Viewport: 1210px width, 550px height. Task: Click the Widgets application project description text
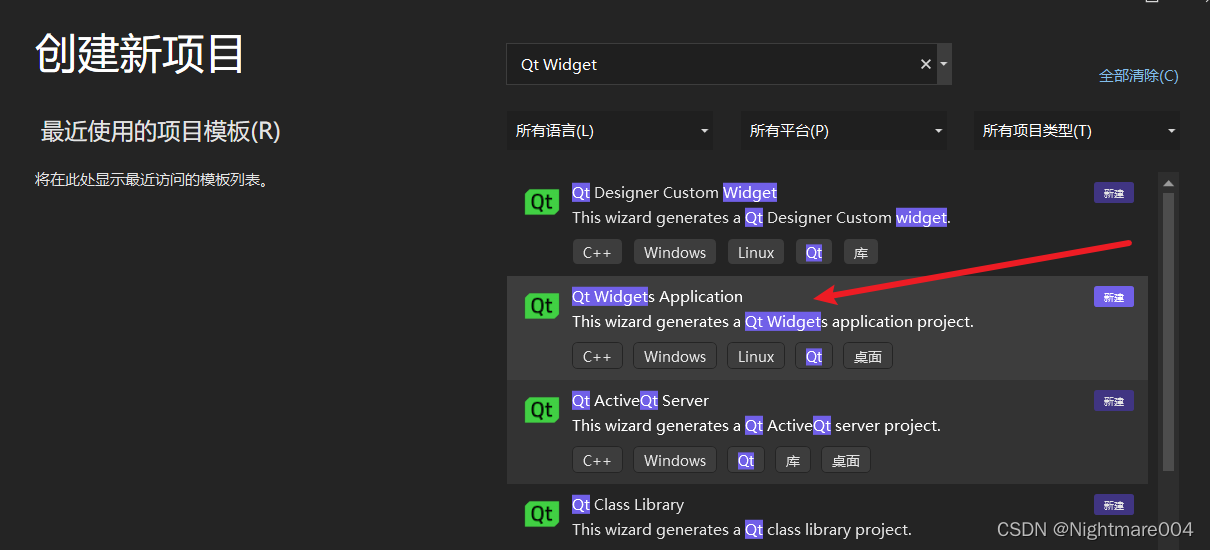pyautogui.click(x=773, y=322)
